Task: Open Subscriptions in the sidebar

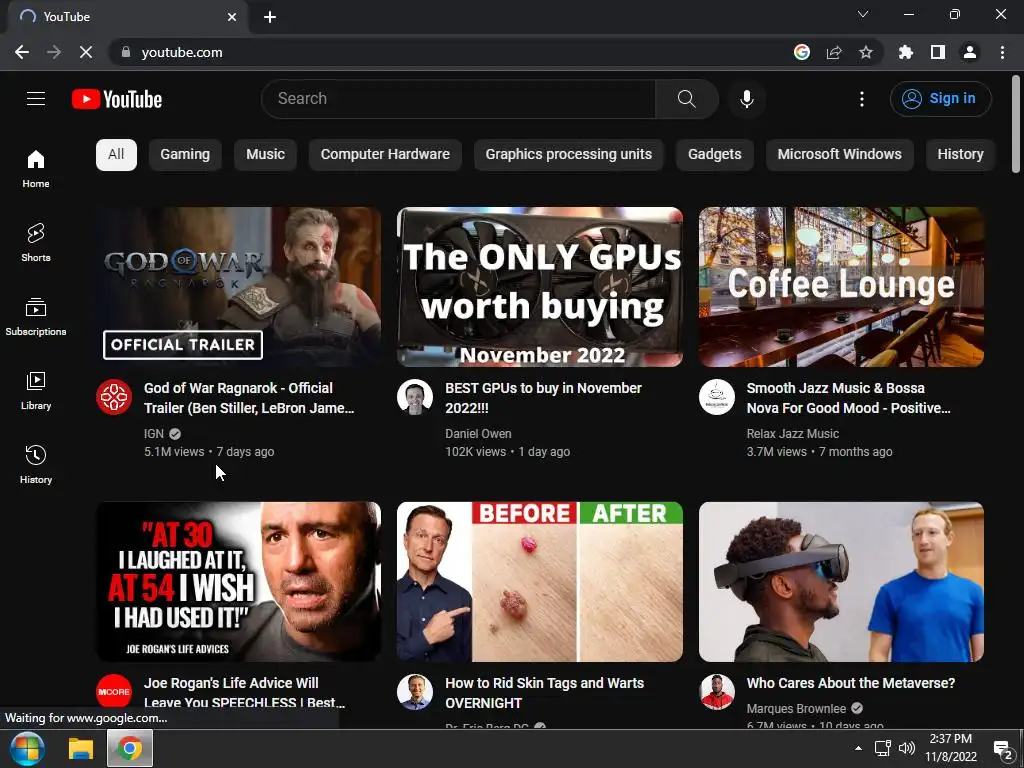Action: tap(36, 316)
